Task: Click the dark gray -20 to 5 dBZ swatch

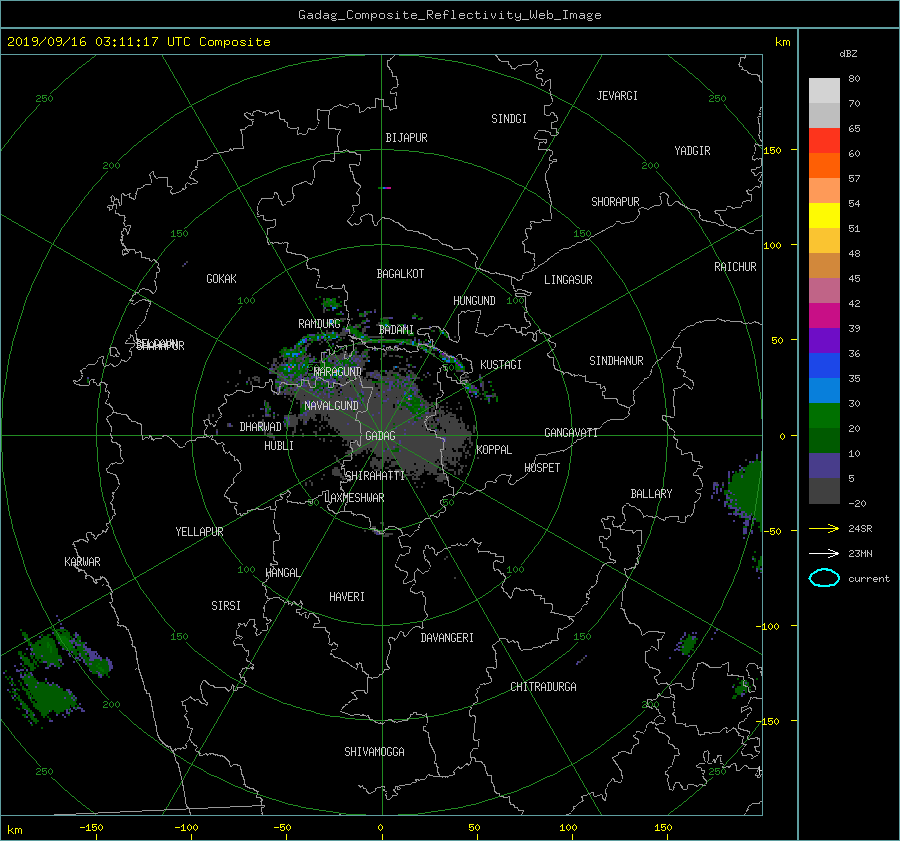Action: (x=824, y=491)
